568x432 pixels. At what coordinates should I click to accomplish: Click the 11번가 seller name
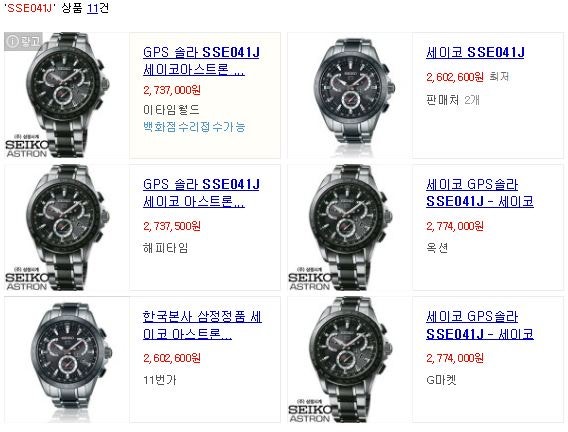click(x=160, y=380)
